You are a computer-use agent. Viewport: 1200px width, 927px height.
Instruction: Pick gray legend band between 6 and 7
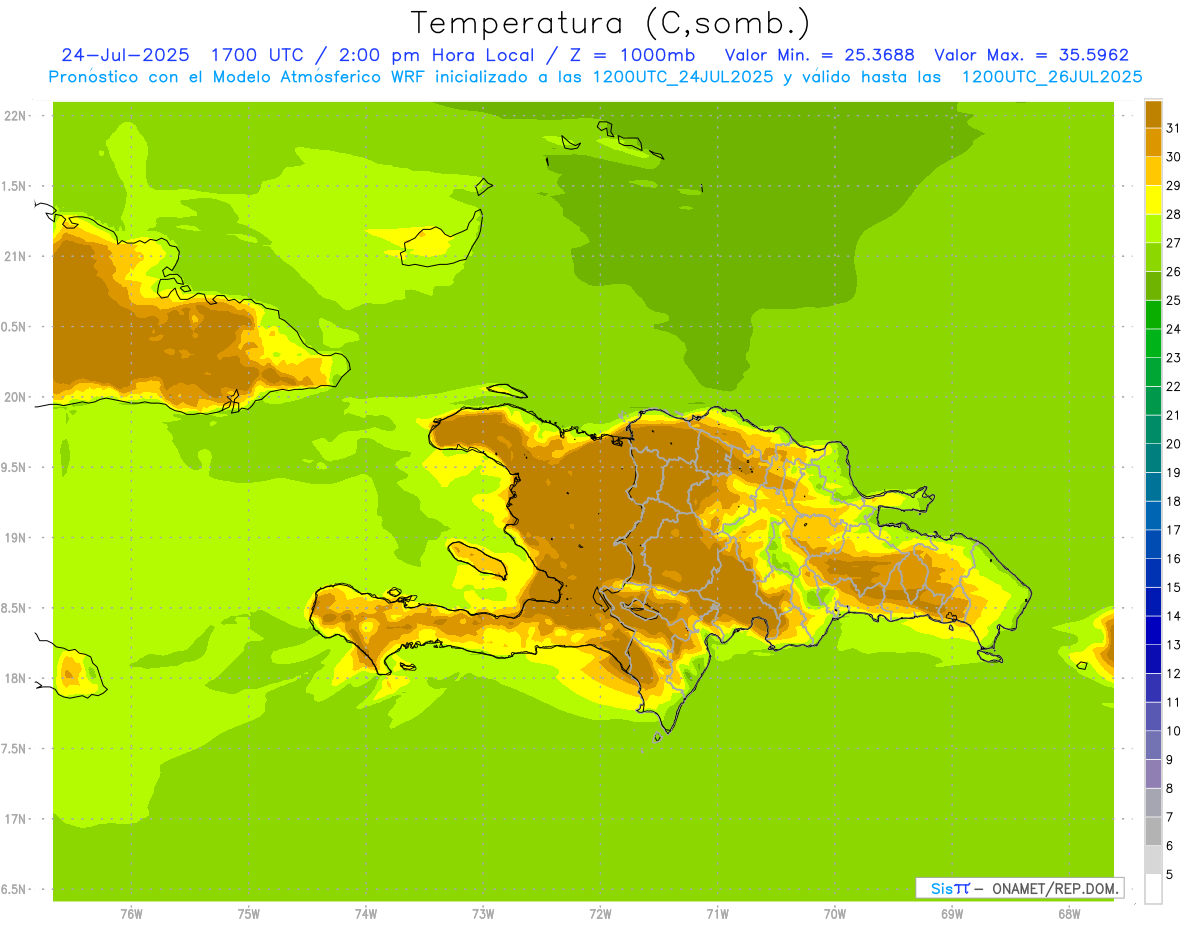click(1153, 831)
